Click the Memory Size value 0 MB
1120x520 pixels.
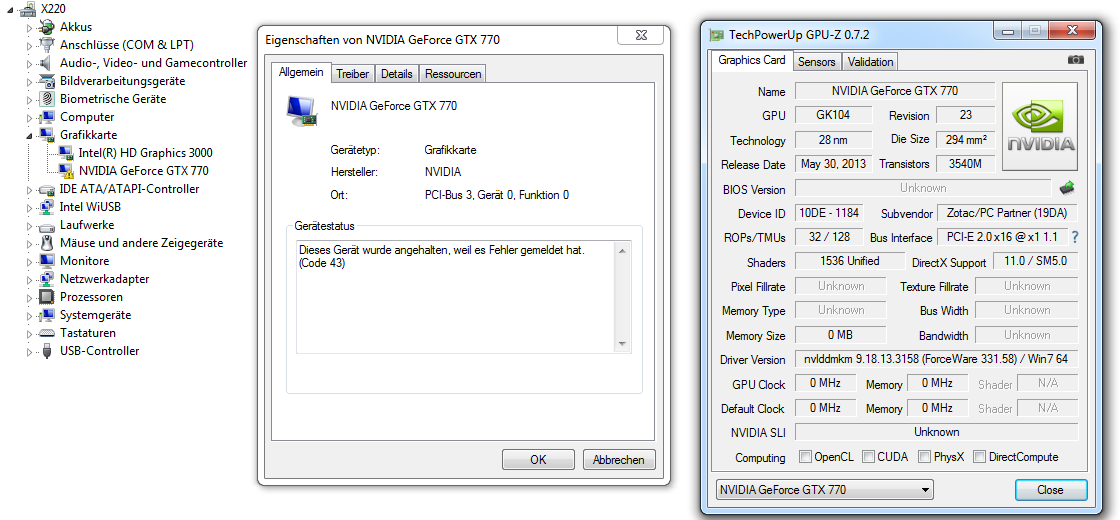pyautogui.click(x=841, y=334)
